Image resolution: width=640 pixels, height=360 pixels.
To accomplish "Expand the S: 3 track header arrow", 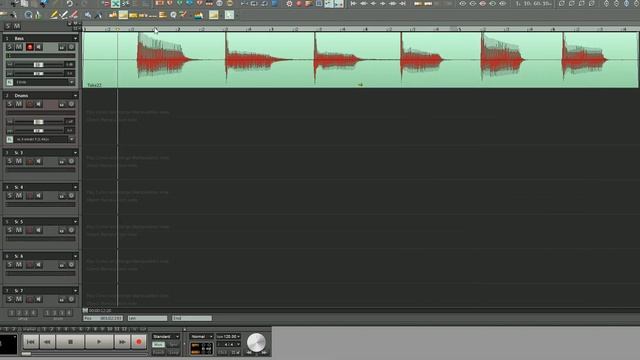I will point(75,153).
